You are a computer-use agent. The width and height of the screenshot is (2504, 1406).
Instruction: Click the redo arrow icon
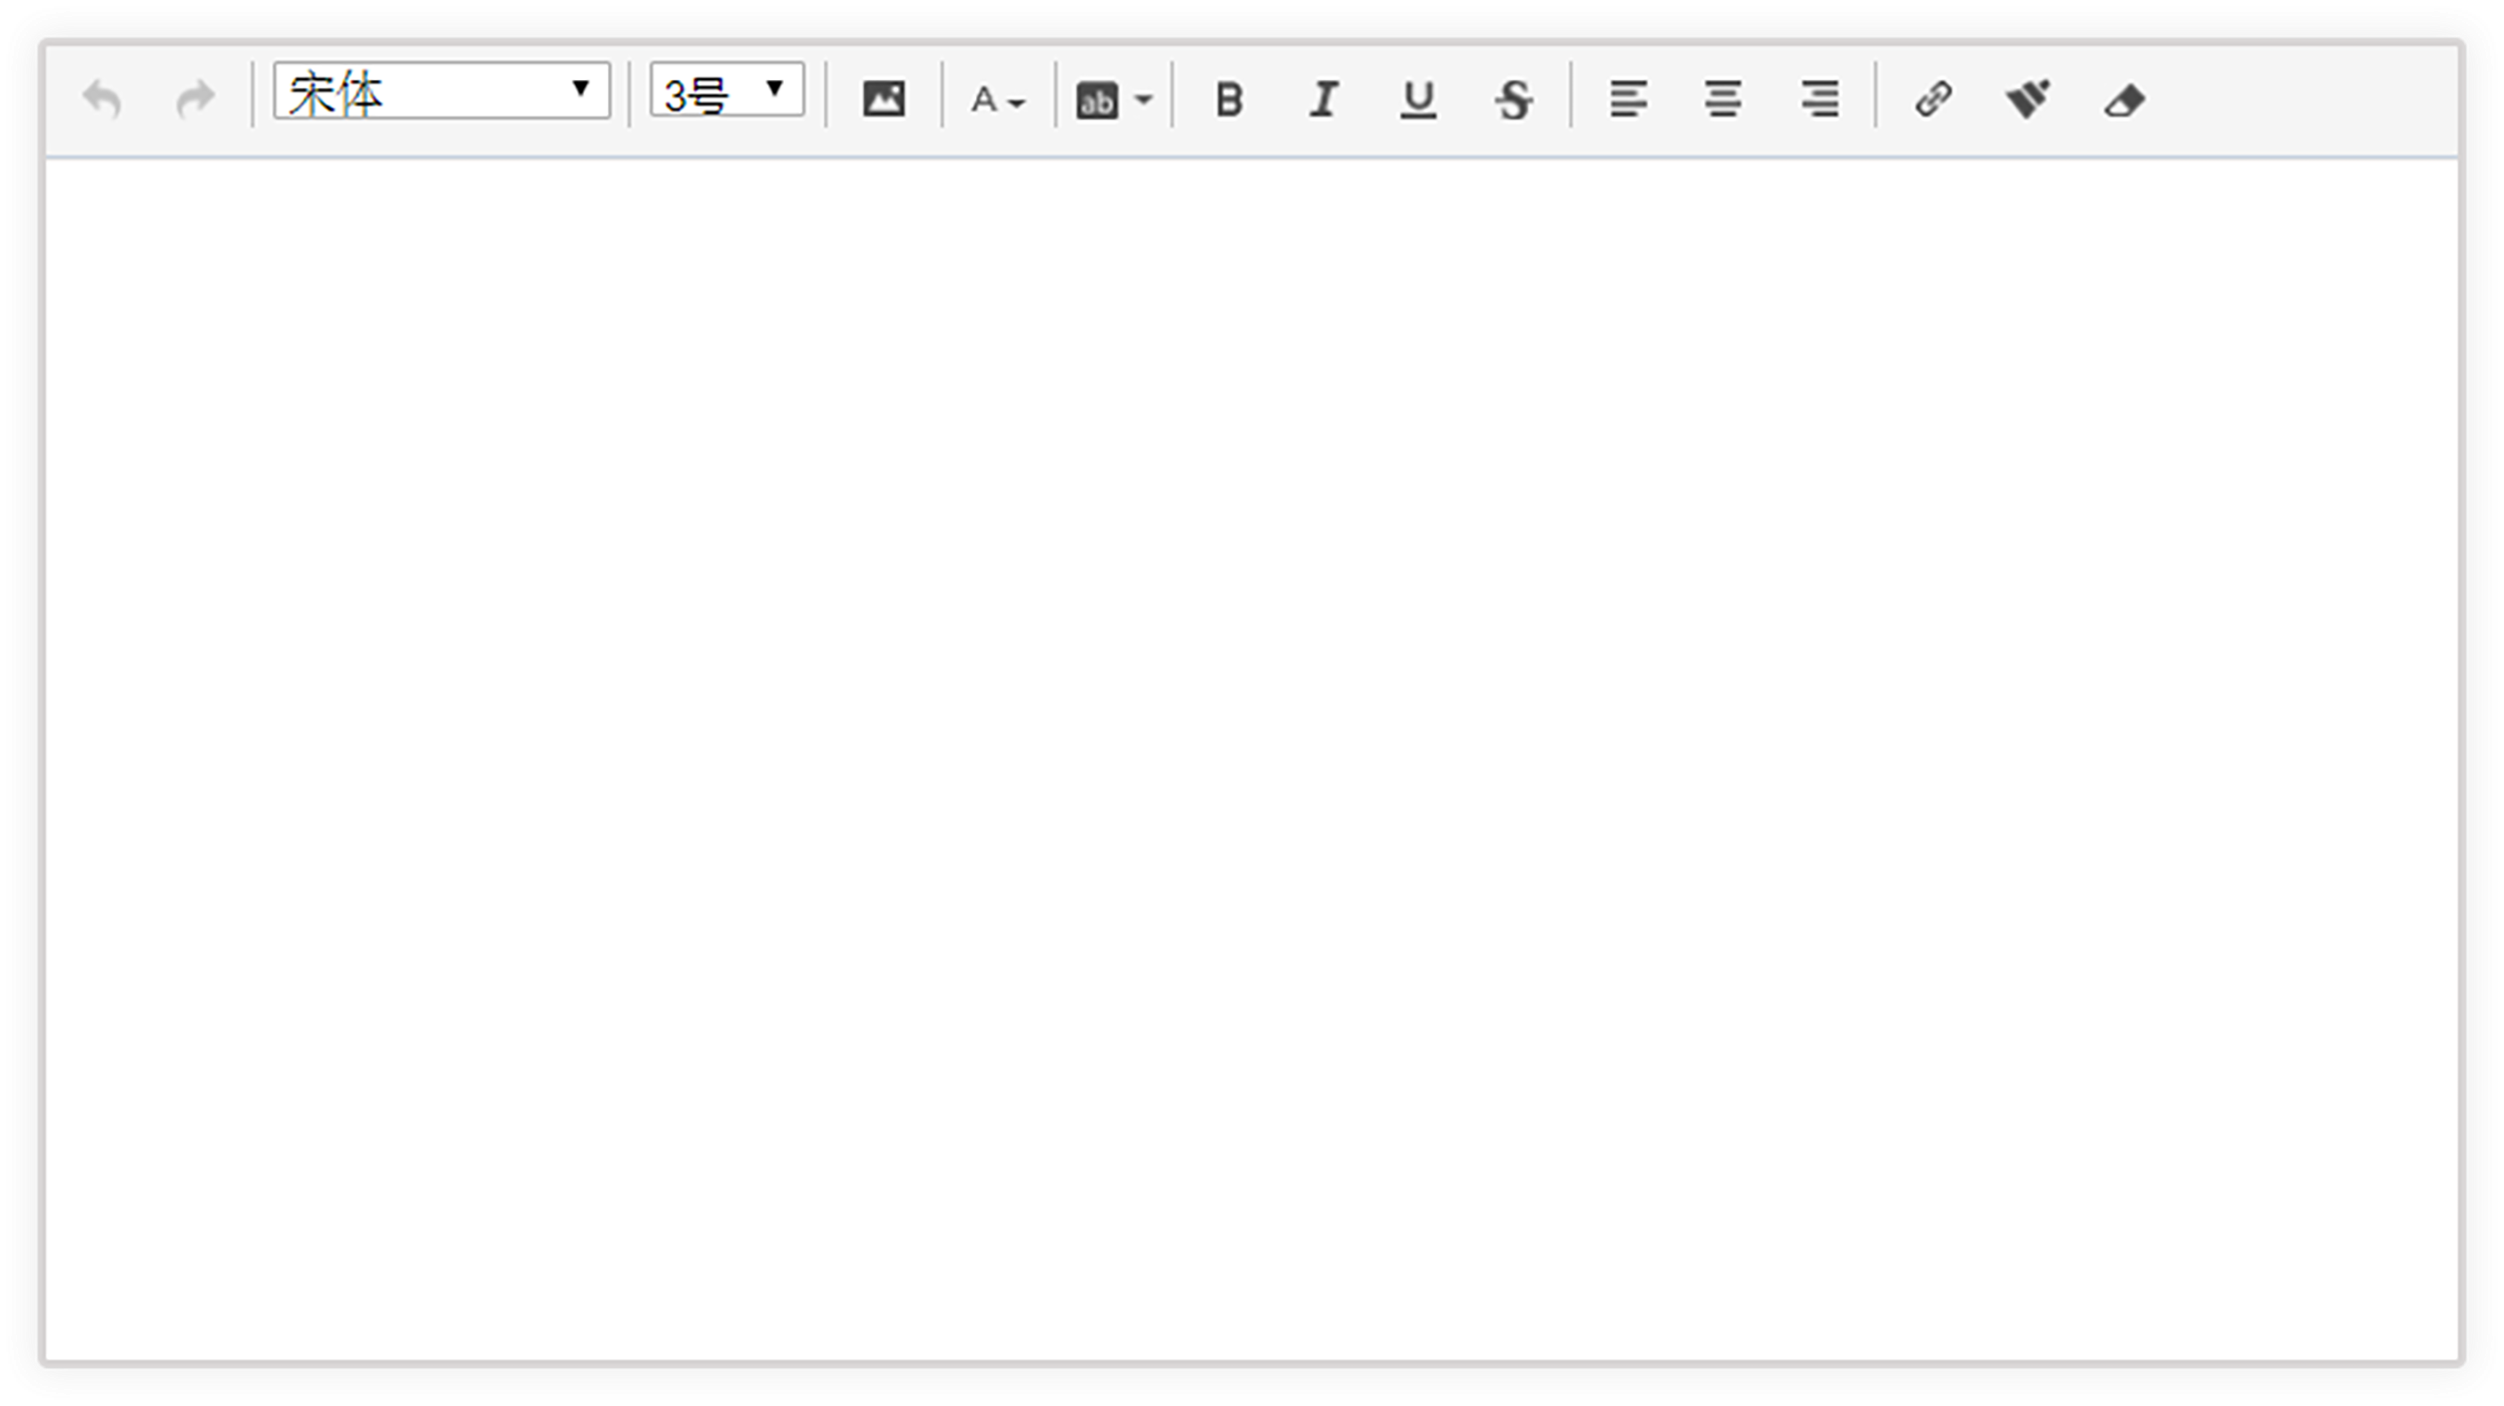point(195,99)
